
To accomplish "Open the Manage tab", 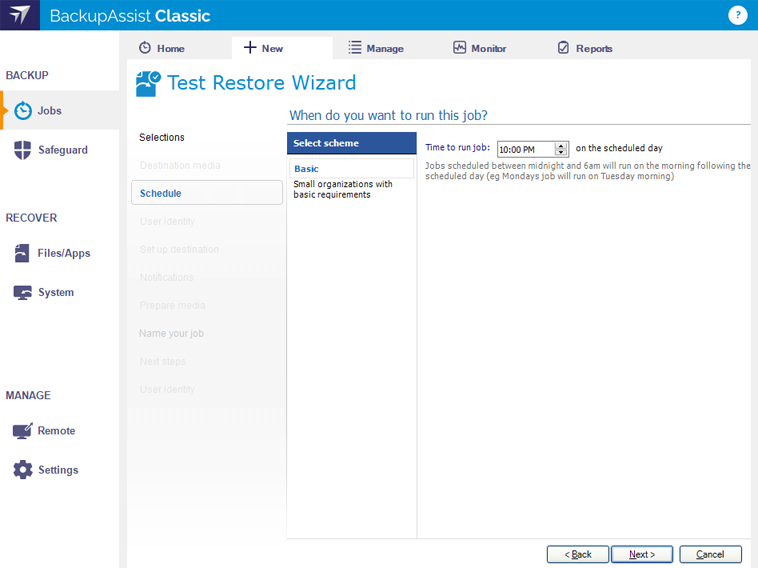I will [x=385, y=48].
